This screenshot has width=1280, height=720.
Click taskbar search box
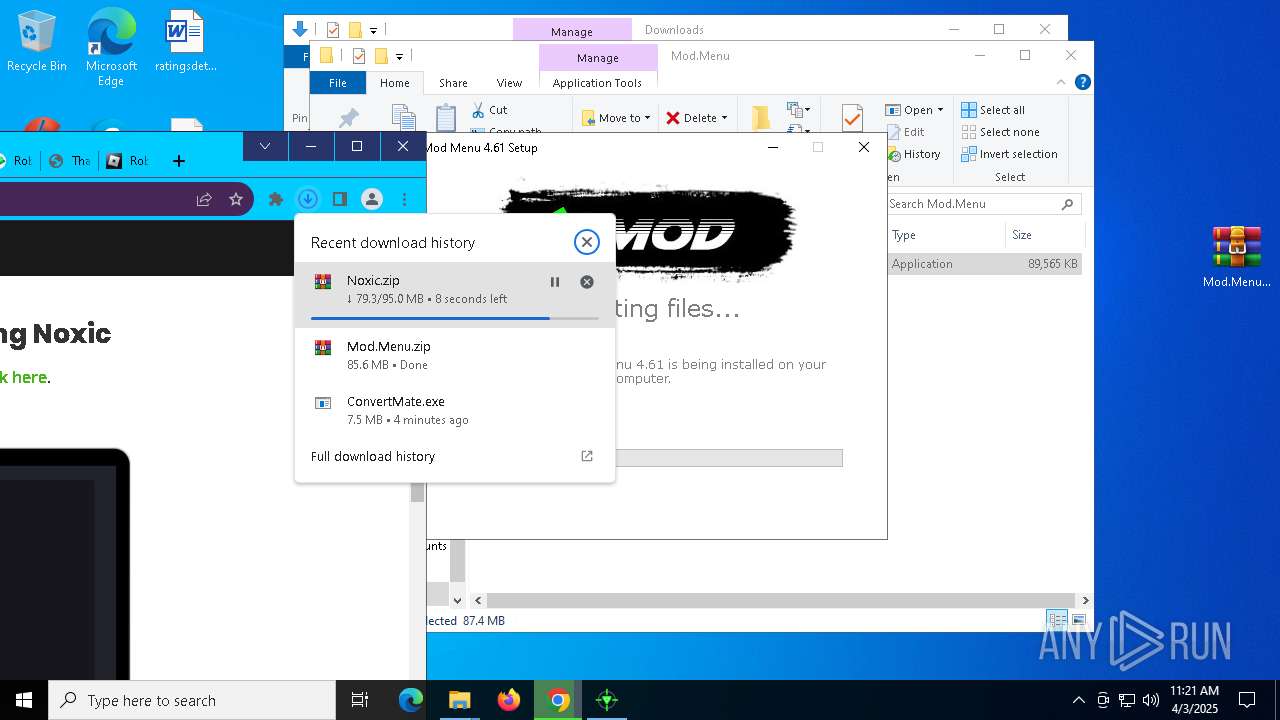coord(192,700)
